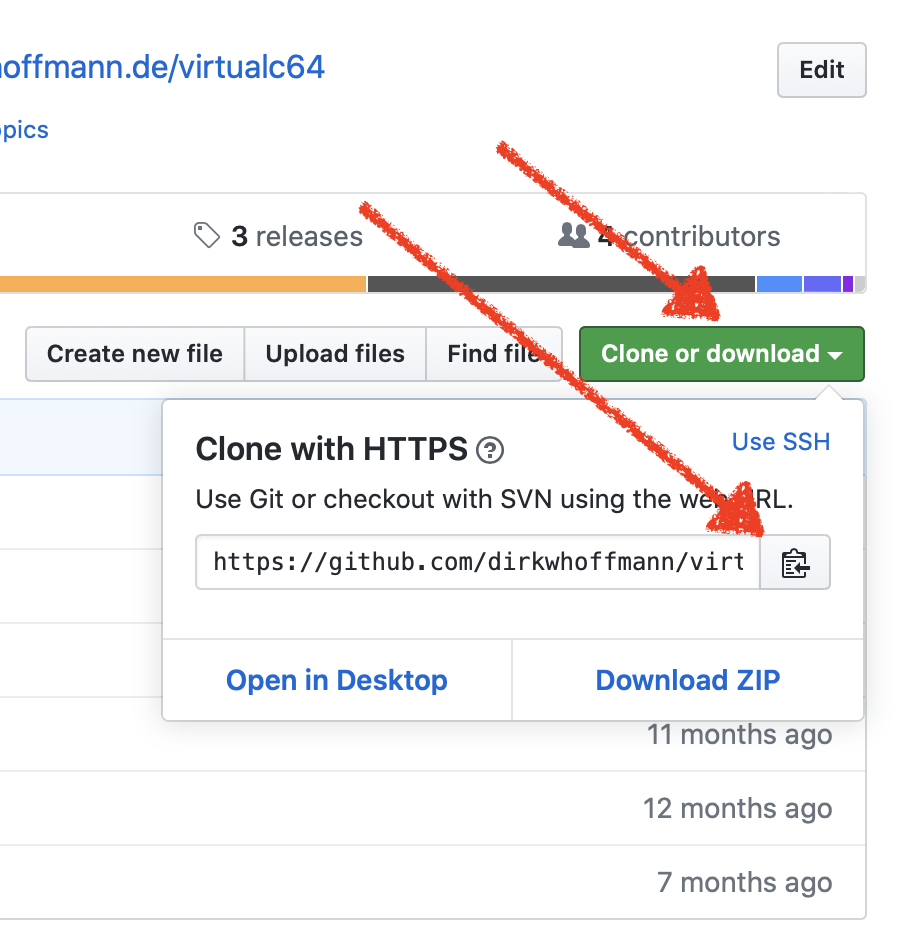The width and height of the screenshot is (918, 940).
Task: Click the blue language bar segment
Action: [779, 284]
